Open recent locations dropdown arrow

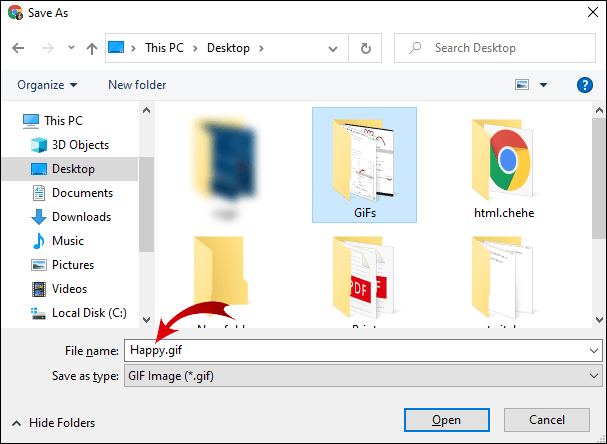(71, 48)
